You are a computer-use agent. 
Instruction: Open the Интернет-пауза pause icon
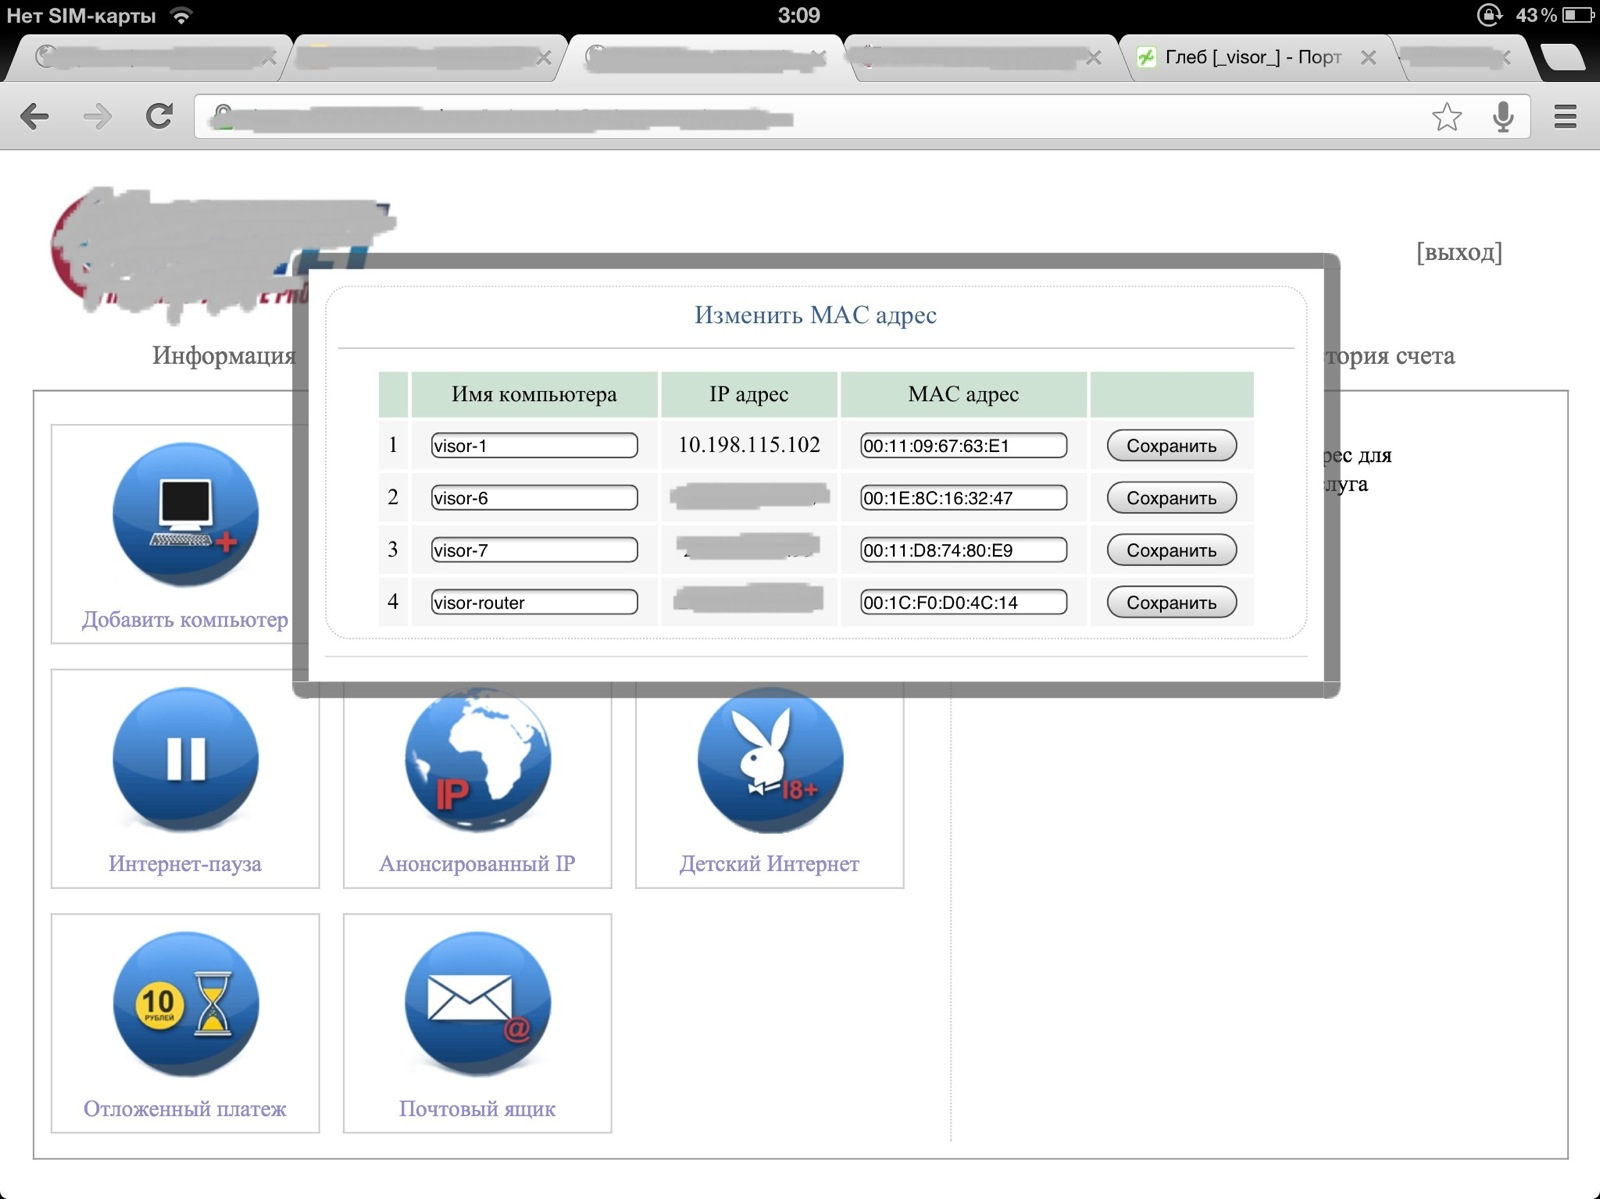[x=185, y=759]
